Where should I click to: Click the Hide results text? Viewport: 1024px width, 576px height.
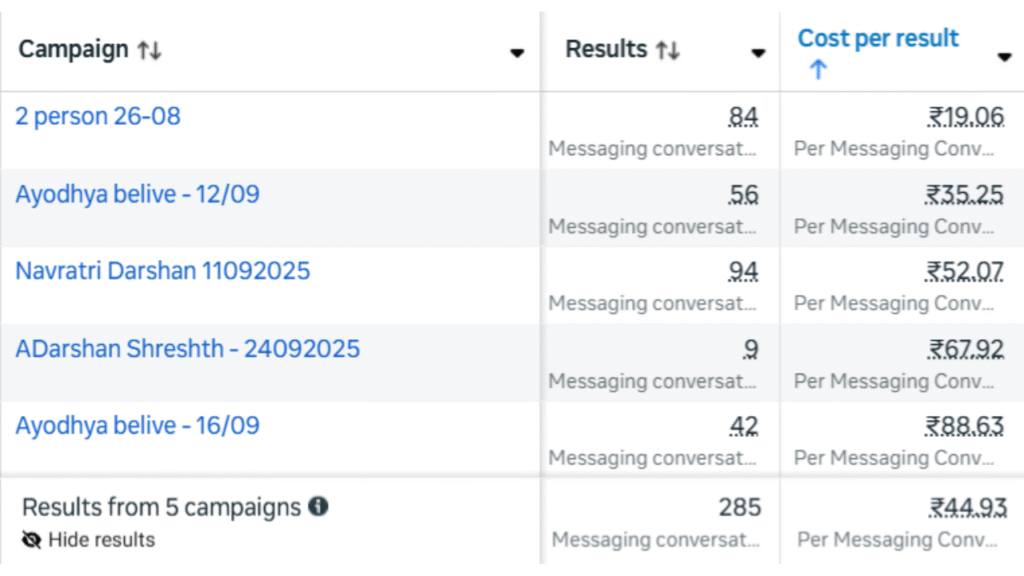102,540
